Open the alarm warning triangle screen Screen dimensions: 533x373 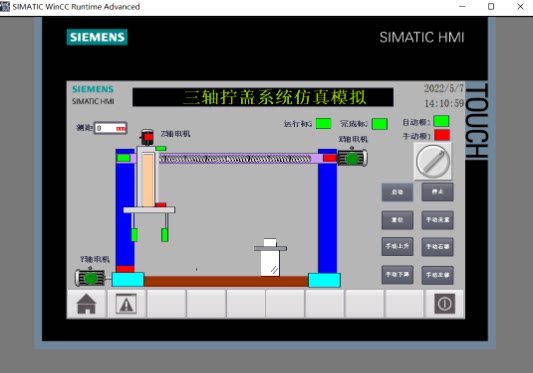click(126, 304)
